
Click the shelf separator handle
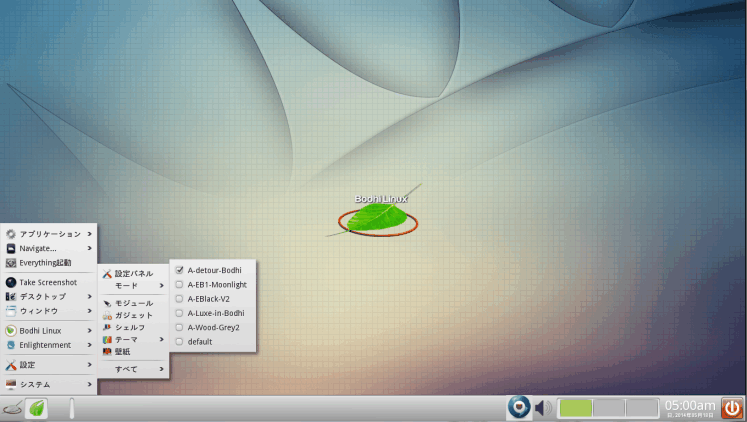coord(72,409)
